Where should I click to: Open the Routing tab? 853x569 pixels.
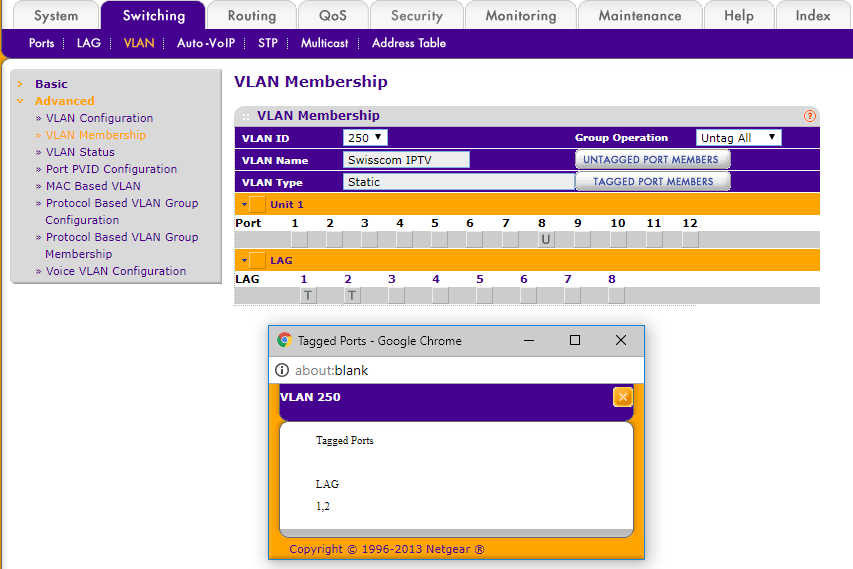tap(251, 16)
